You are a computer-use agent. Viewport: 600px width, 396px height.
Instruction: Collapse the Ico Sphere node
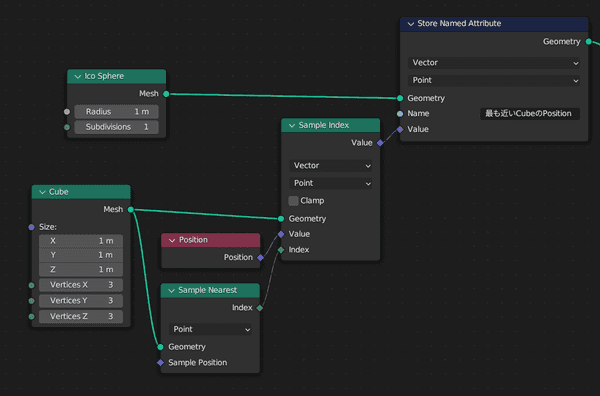click(x=78, y=77)
